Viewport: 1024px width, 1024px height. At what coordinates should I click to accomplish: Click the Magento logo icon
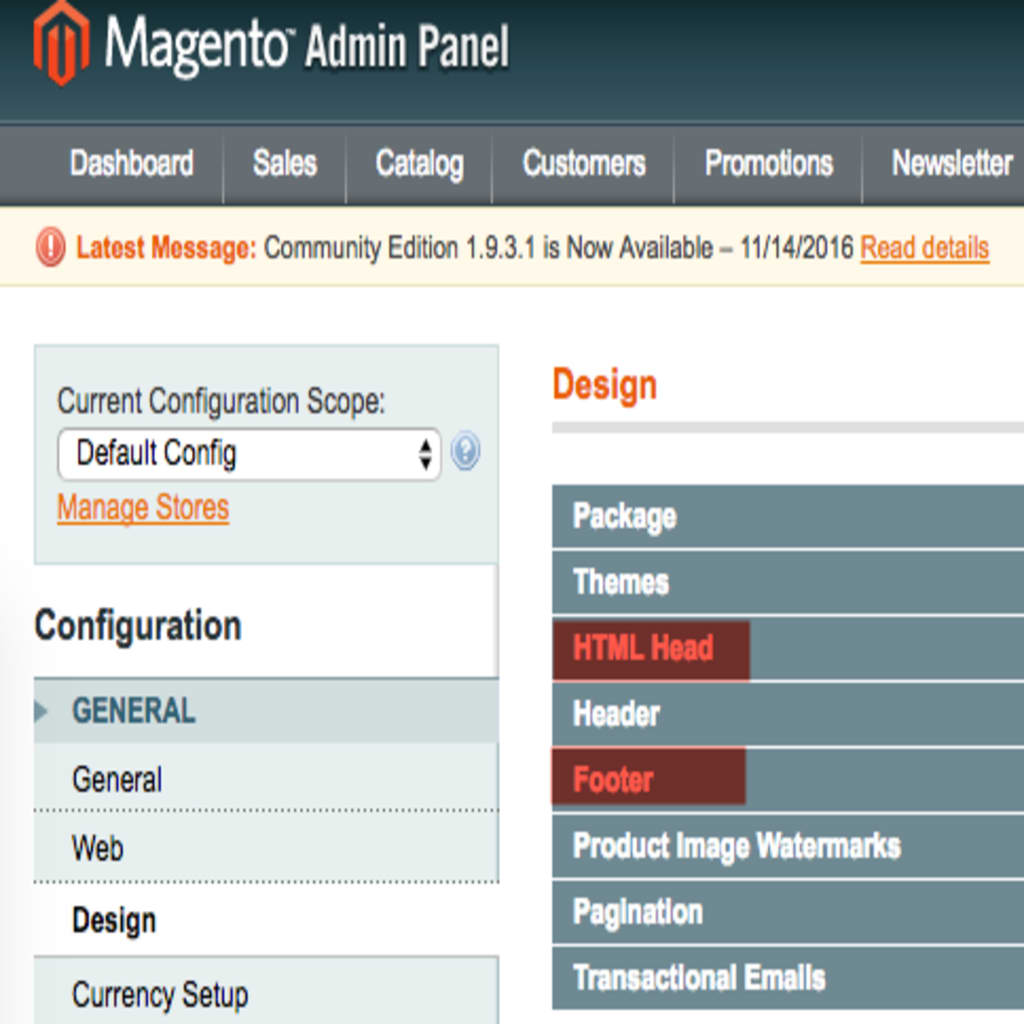[61, 44]
